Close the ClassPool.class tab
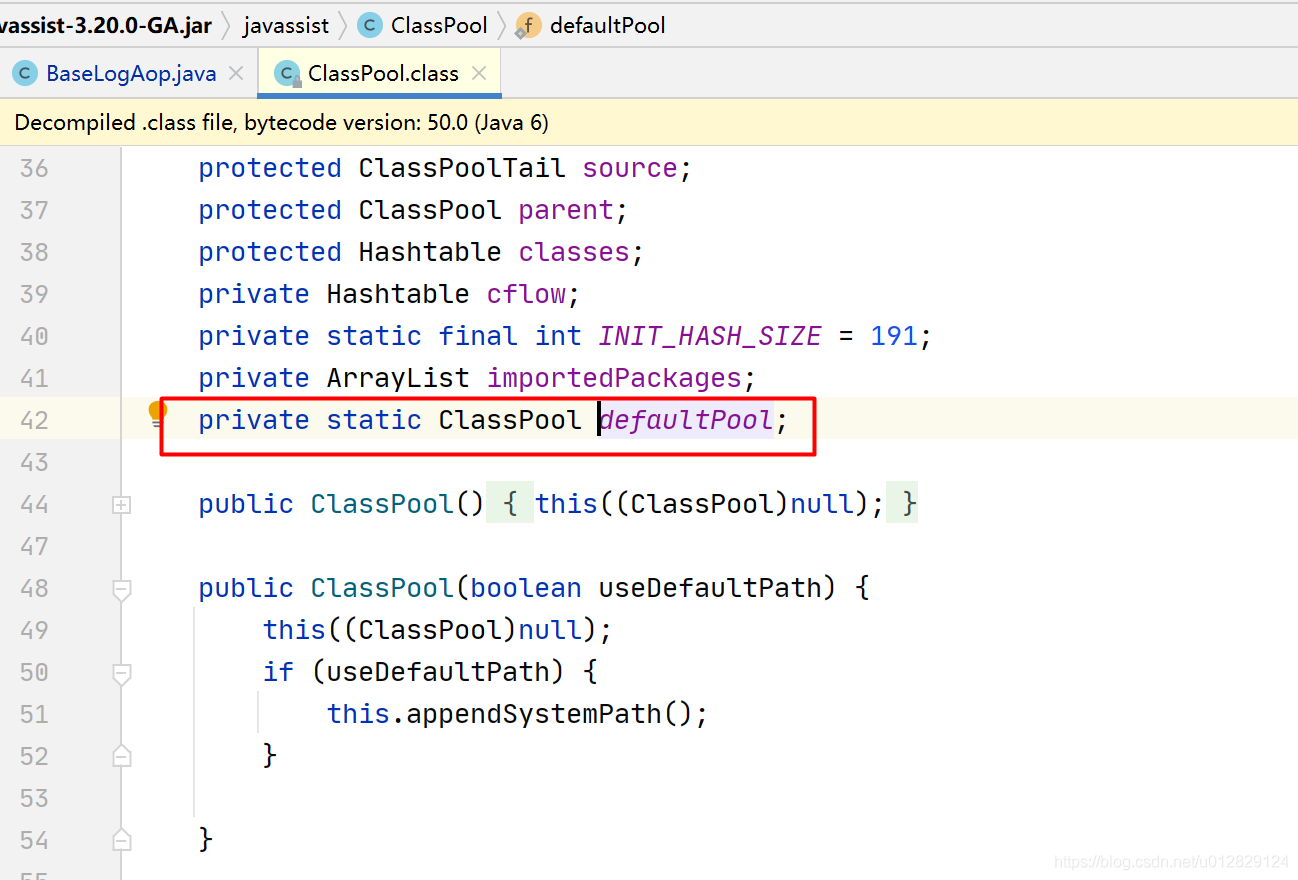The image size is (1298, 880). point(479,73)
